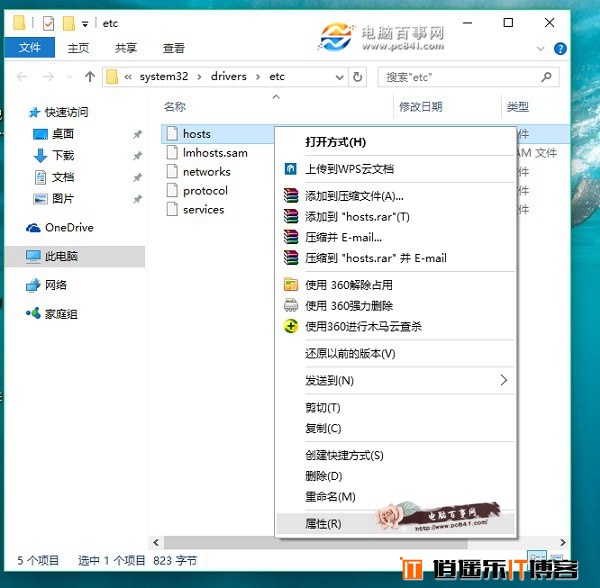Click the New Folder icon in quick access toolbar
The height and width of the screenshot is (588, 600).
pos(69,23)
